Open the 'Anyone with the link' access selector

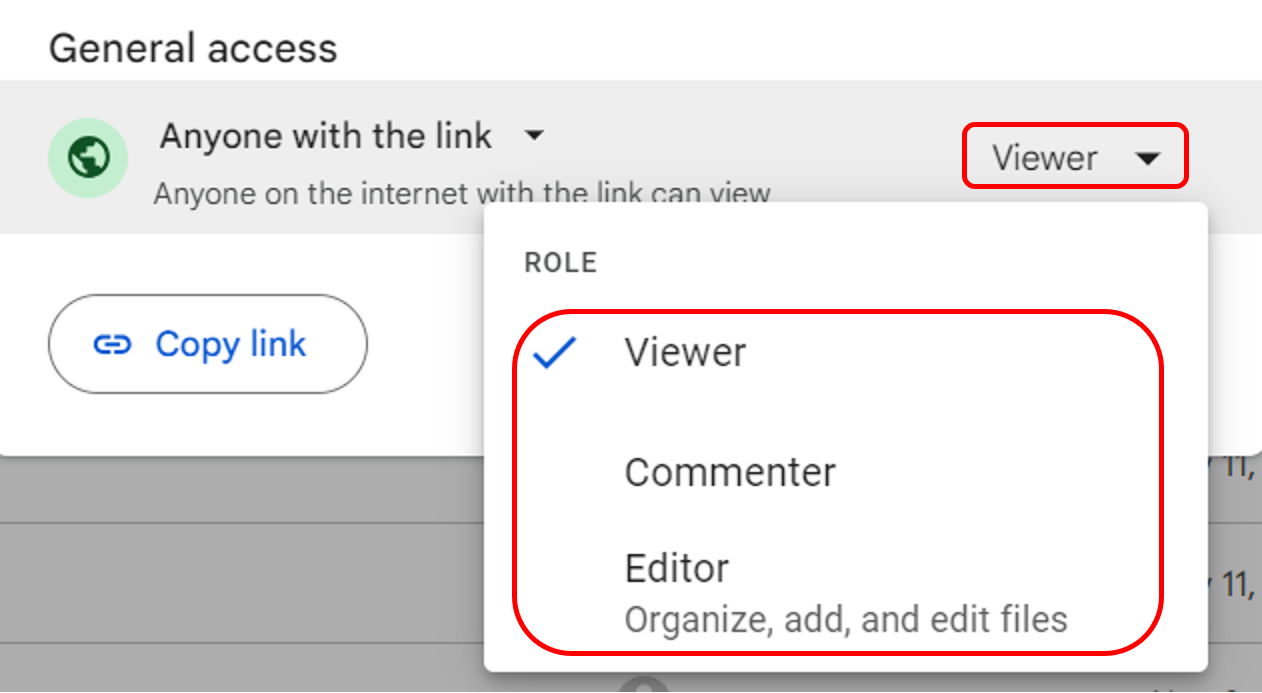[326, 136]
